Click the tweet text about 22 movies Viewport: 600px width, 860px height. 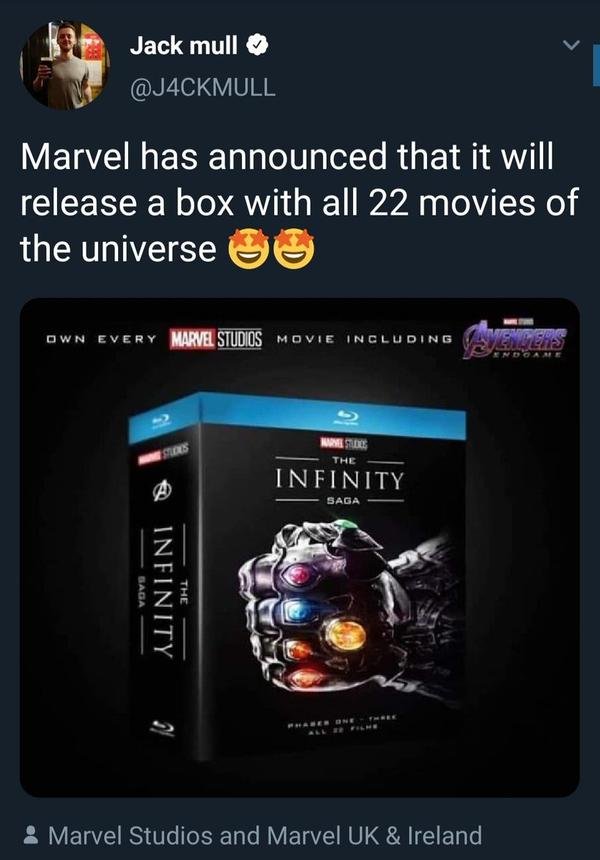pos(299,202)
